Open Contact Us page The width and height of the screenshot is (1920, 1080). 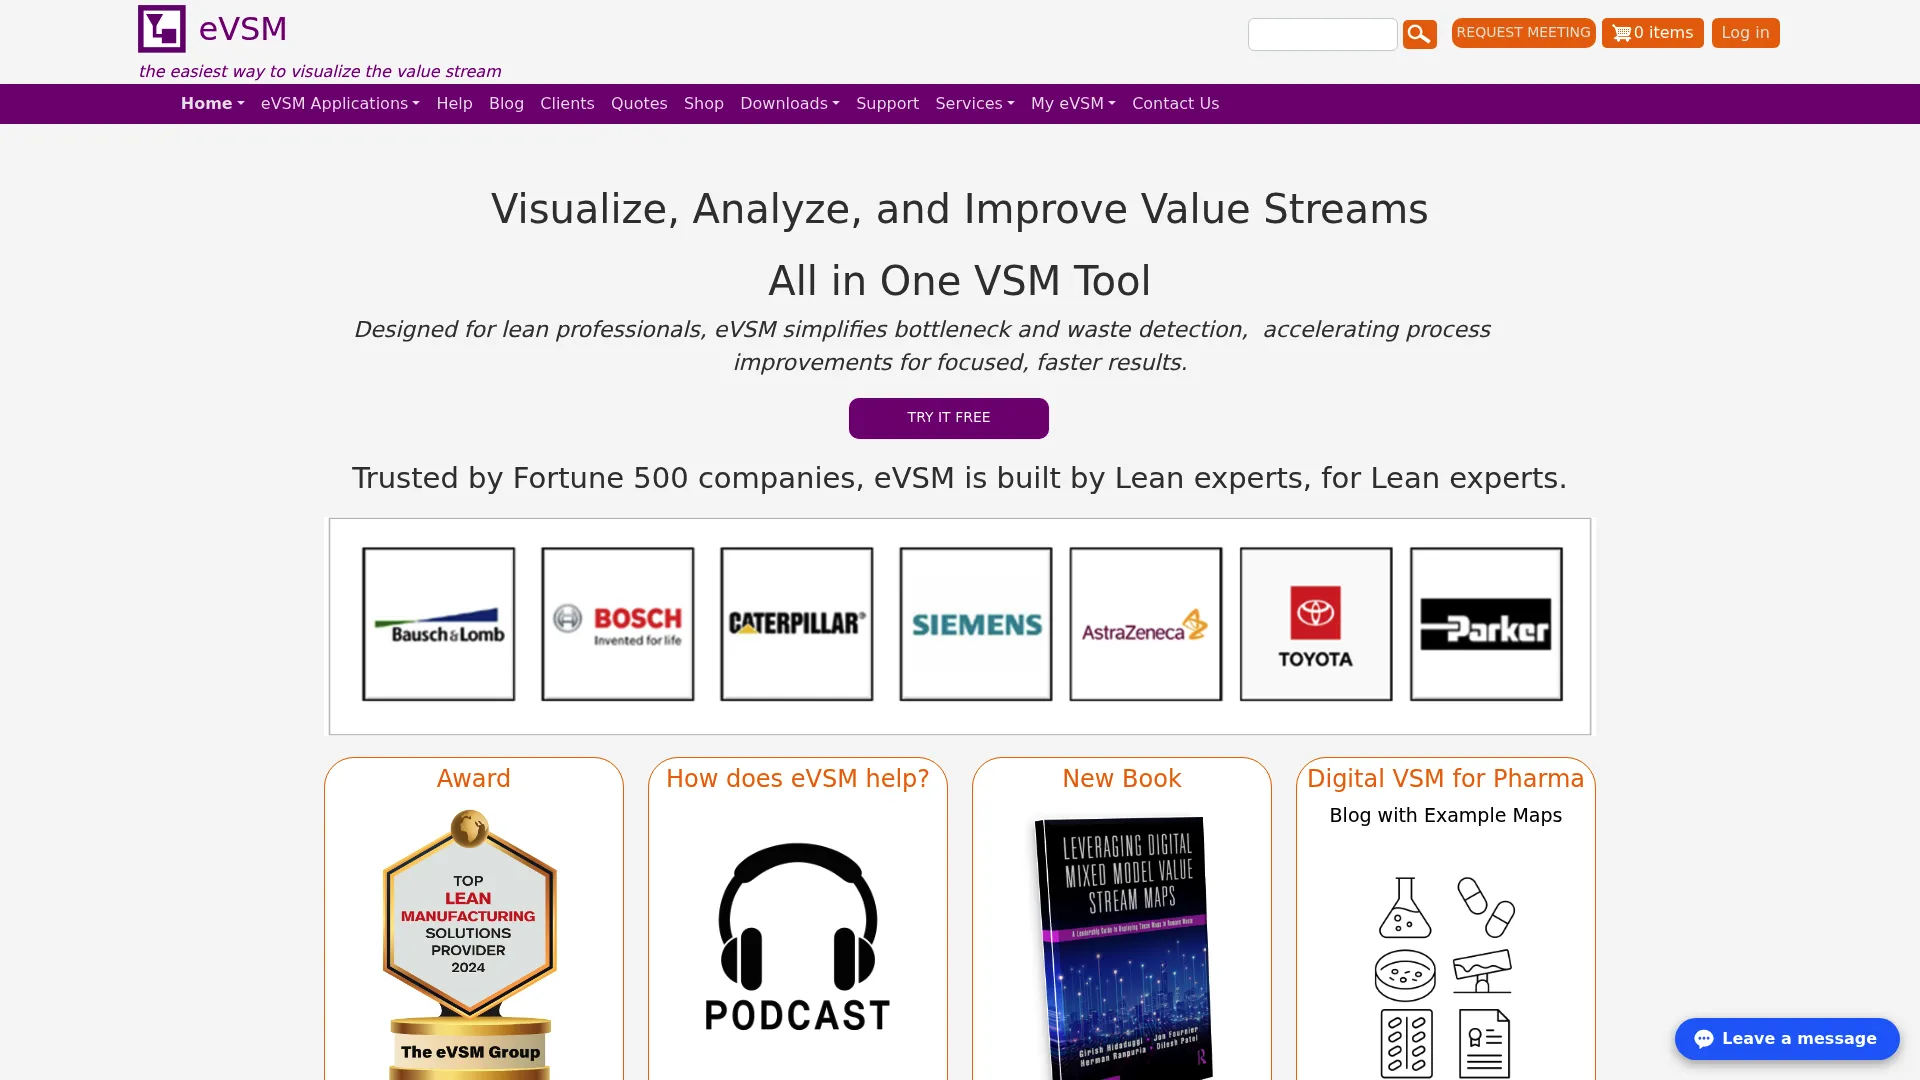point(1175,104)
